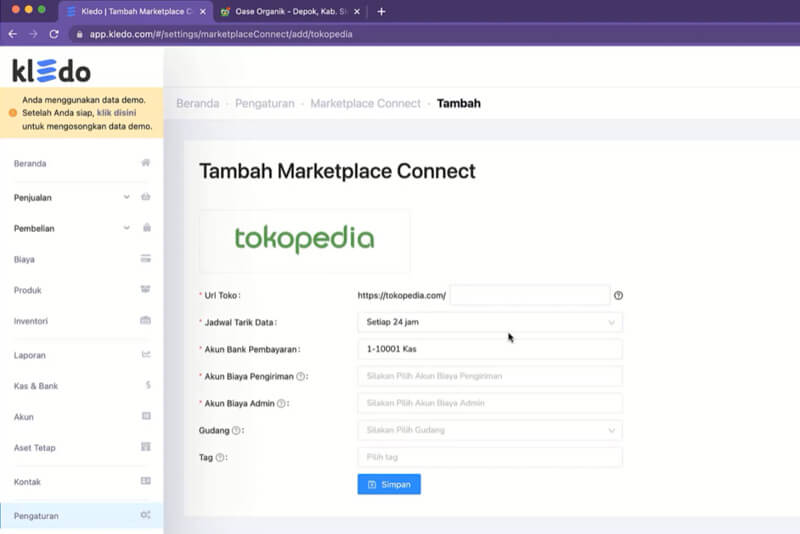
Task: Go to Beranda breadcrumb
Action: click(198, 104)
